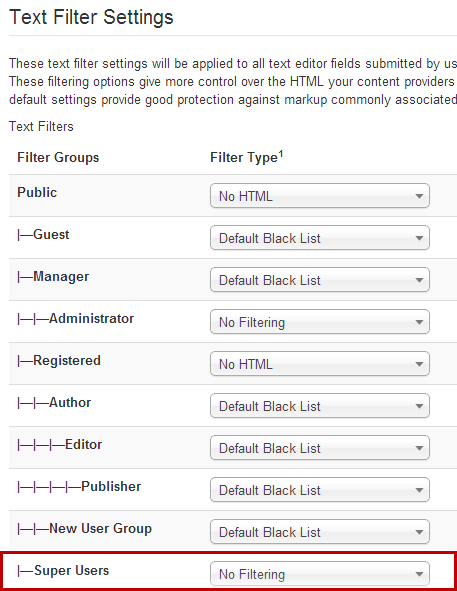
Task: Open the Editor filter type dropdown
Action: coord(320,448)
